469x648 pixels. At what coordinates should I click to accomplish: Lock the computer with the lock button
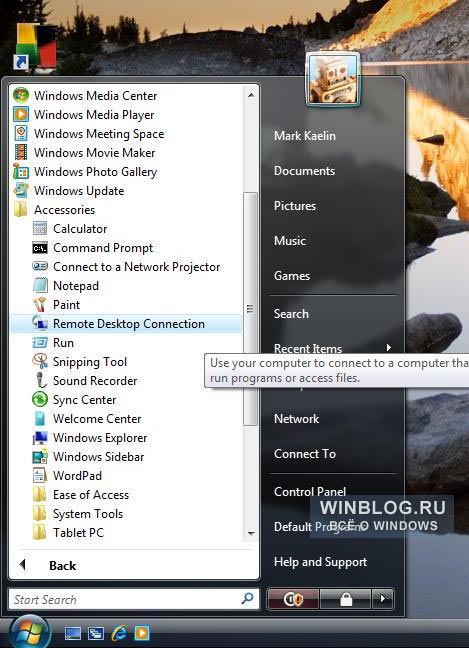point(345,599)
